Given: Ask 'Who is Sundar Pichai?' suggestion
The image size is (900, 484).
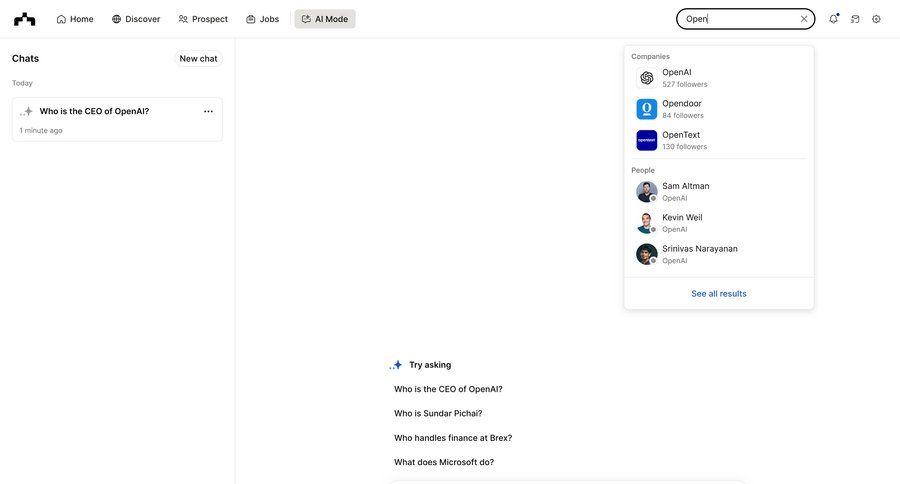Looking at the screenshot, I should [x=438, y=413].
